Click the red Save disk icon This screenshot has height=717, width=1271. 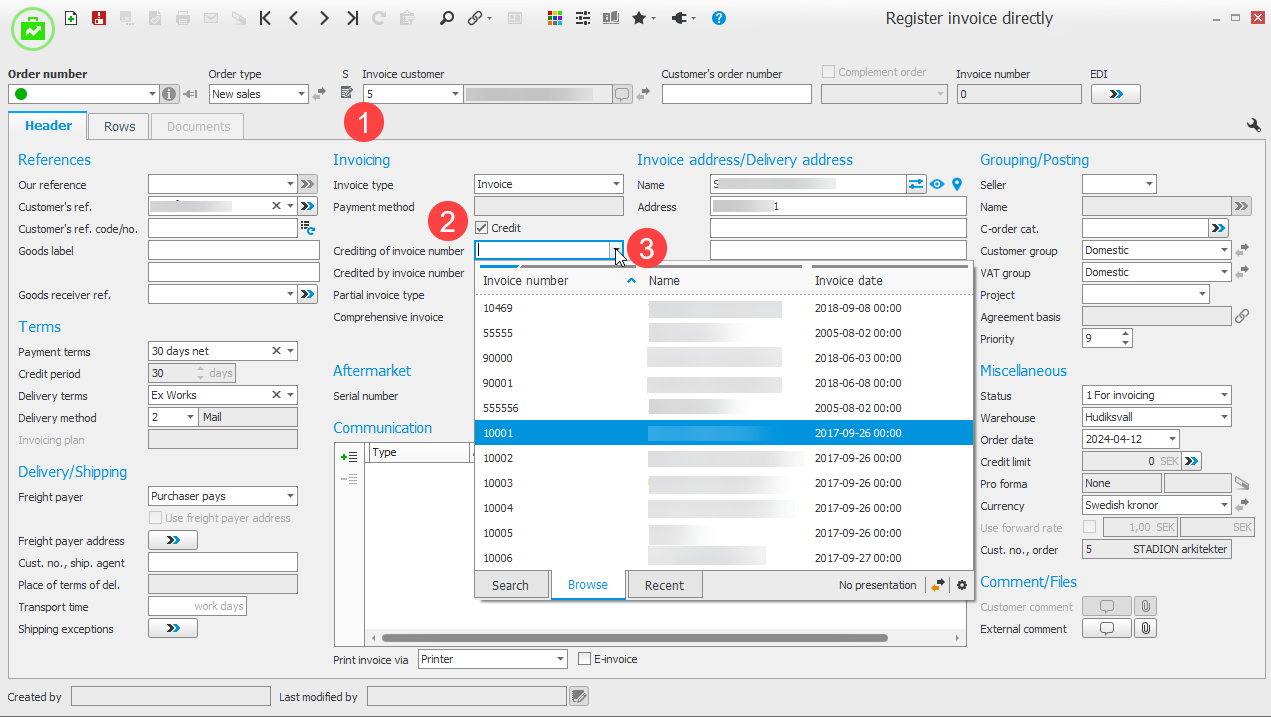point(99,18)
